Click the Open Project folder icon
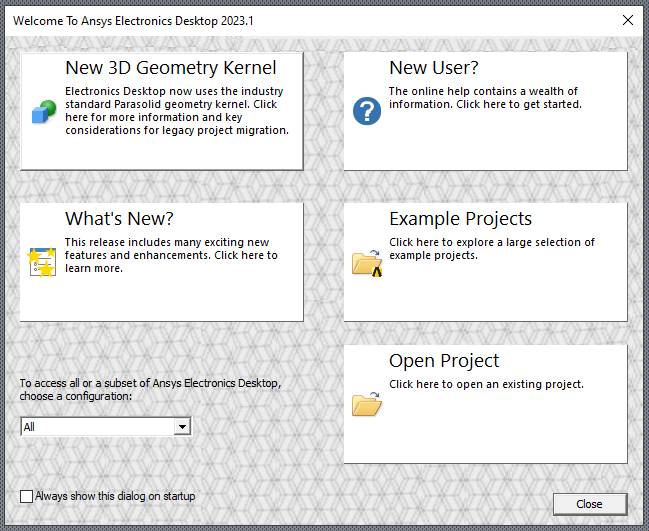649x531 pixels. (367, 404)
